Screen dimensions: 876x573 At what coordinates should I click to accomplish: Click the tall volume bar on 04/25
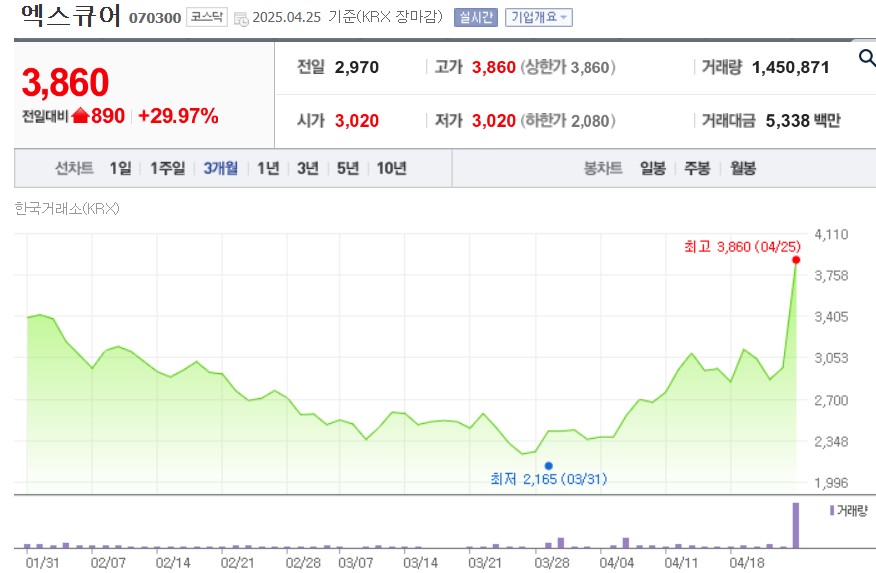tap(796, 526)
